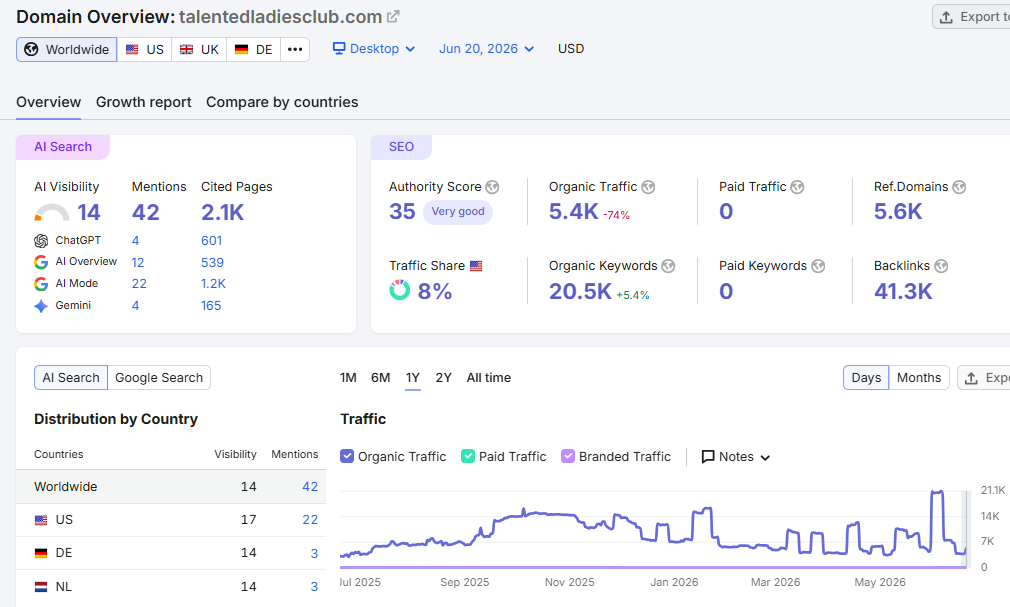This screenshot has height=607, width=1010.
Task: Open the 2.1K Cited Pages link
Action: click(222, 213)
